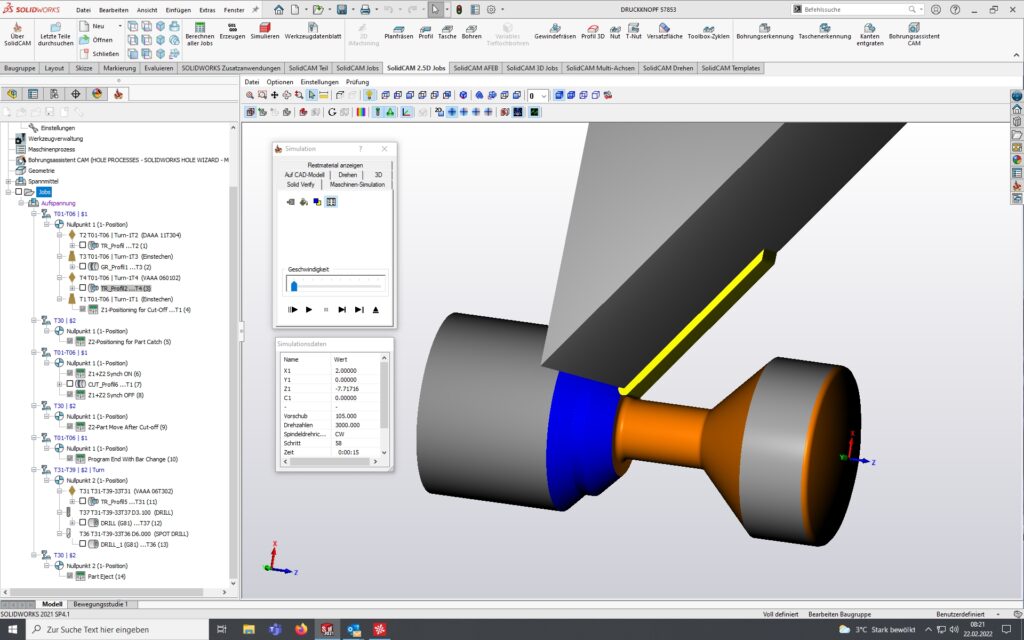Open the Profil 3D operation icon

[593, 28]
